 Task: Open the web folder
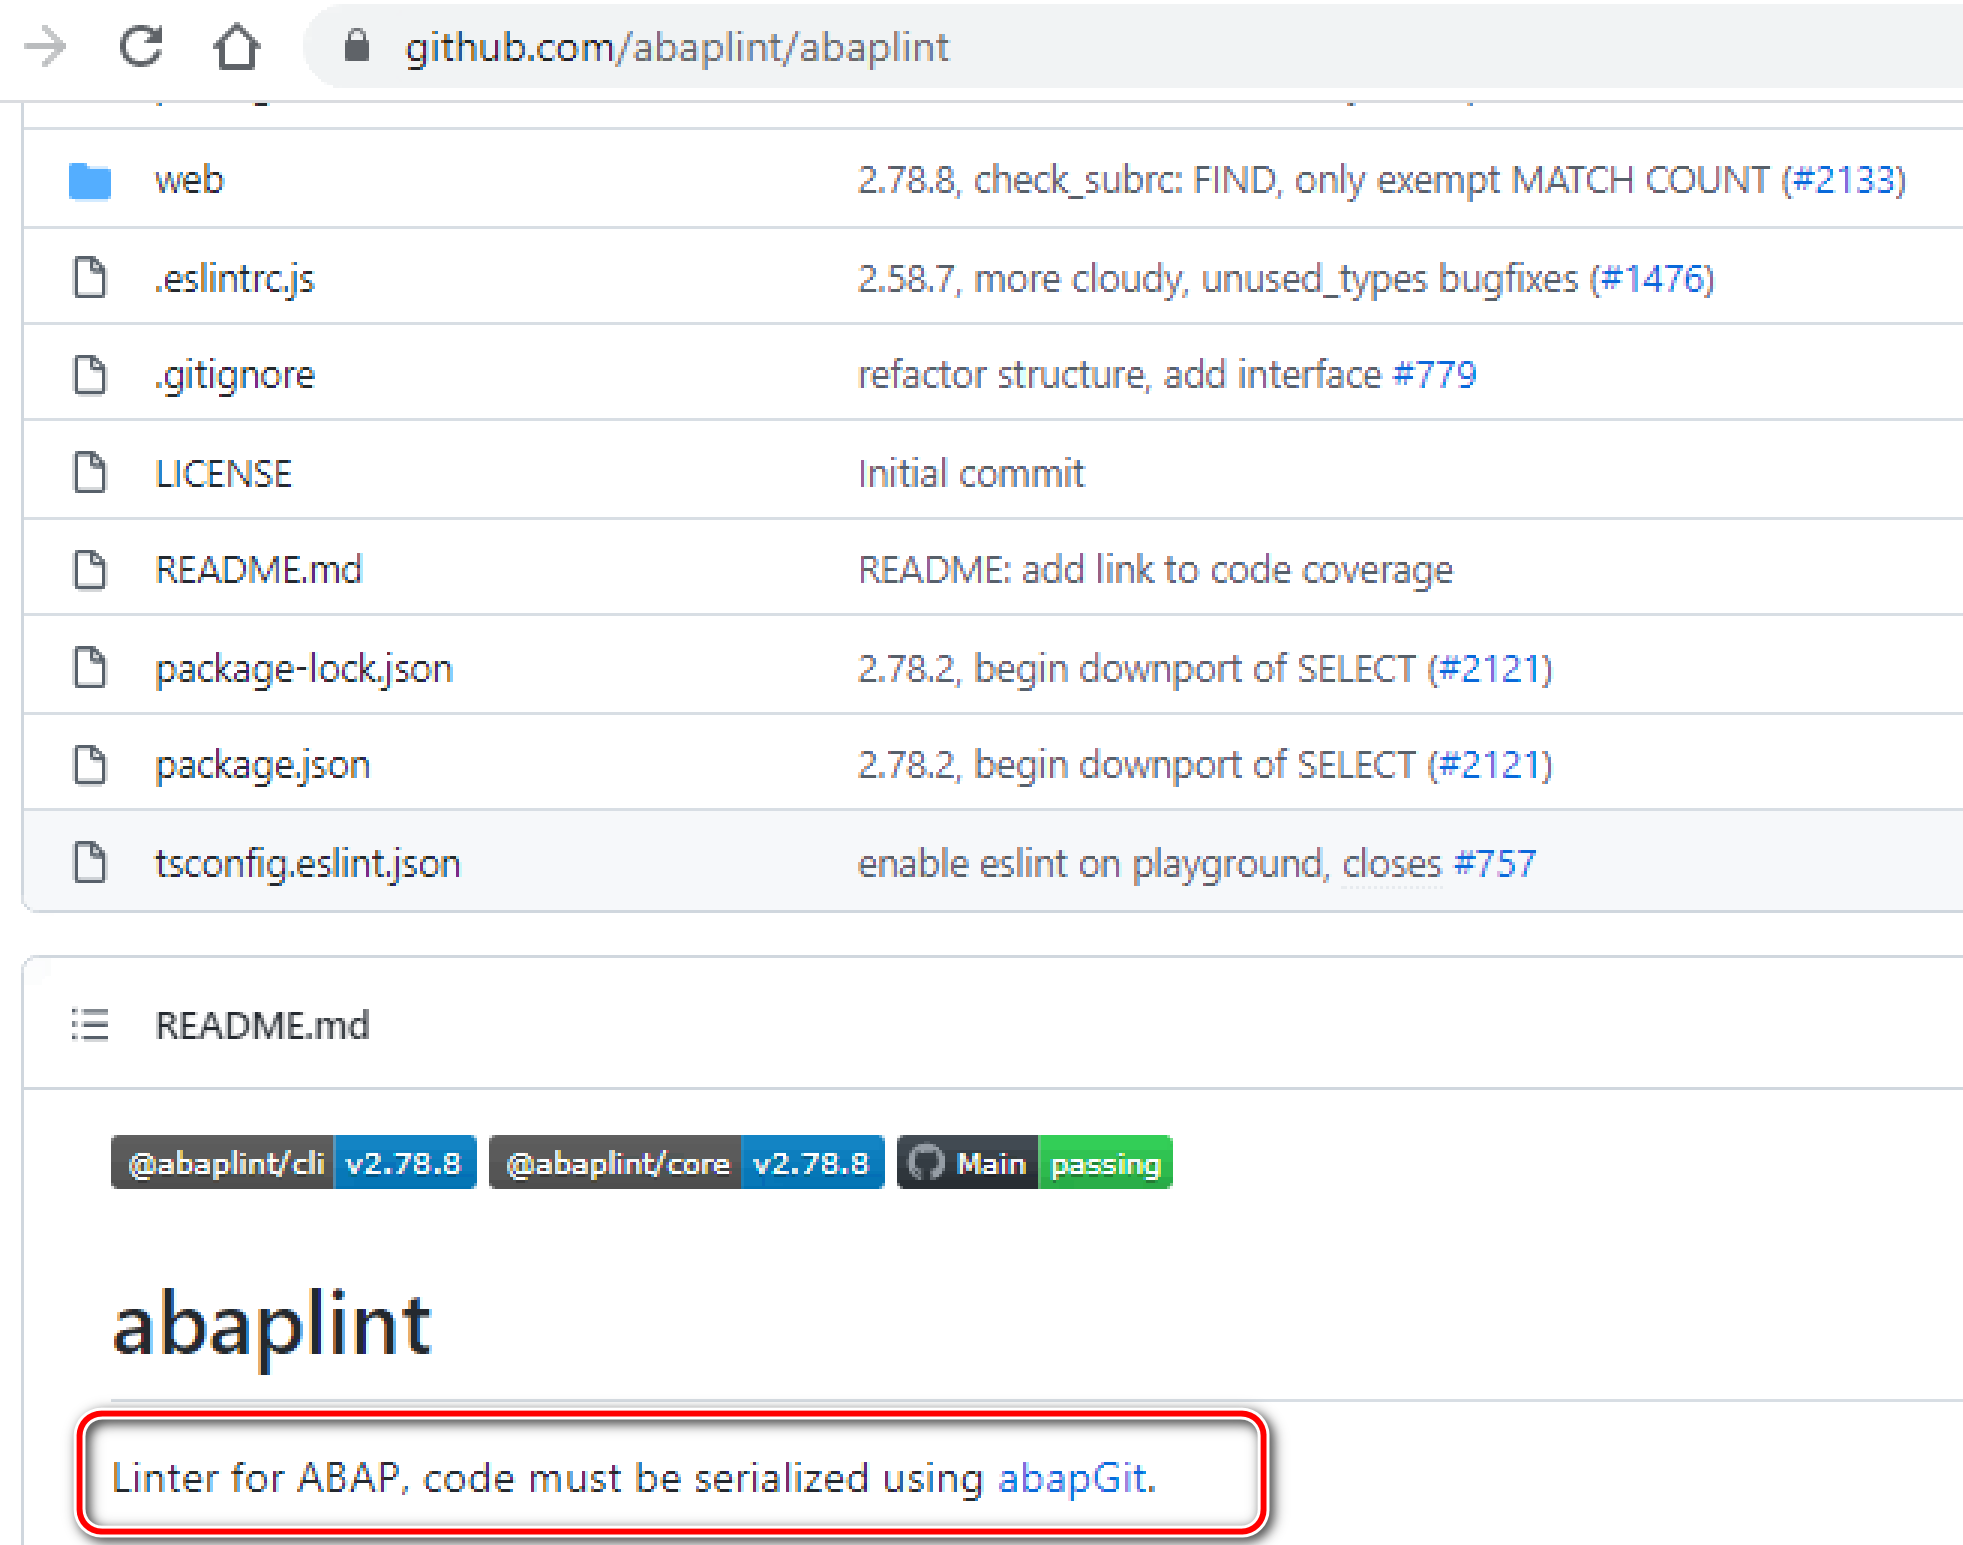click(x=189, y=181)
